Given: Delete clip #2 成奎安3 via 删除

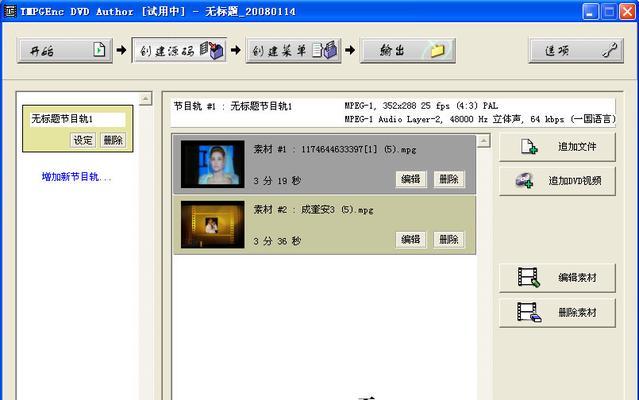Looking at the screenshot, I should click(449, 240).
